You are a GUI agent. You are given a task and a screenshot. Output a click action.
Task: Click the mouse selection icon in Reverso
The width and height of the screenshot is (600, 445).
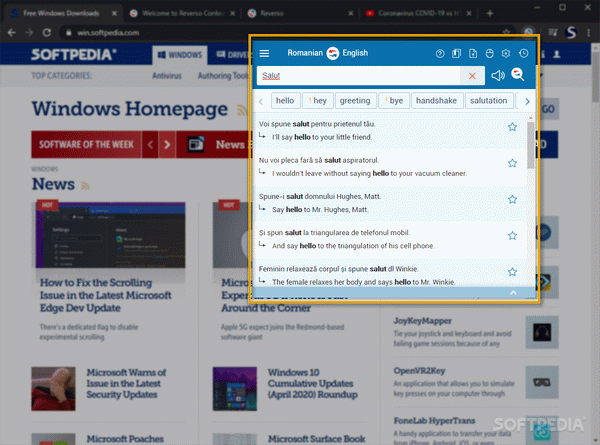point(489,54)
